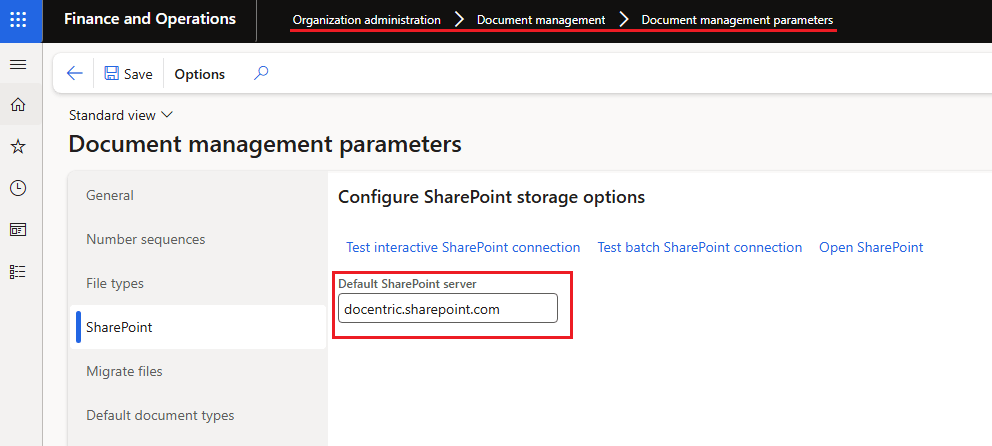Open Recent clock icon in sidebar
The image size is (992, 446).
click(x=18, y=188)
